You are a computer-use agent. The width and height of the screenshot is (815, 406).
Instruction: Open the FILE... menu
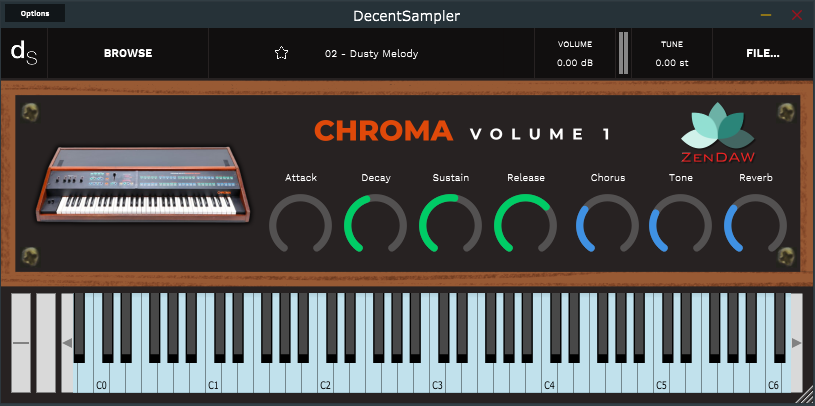763,53
